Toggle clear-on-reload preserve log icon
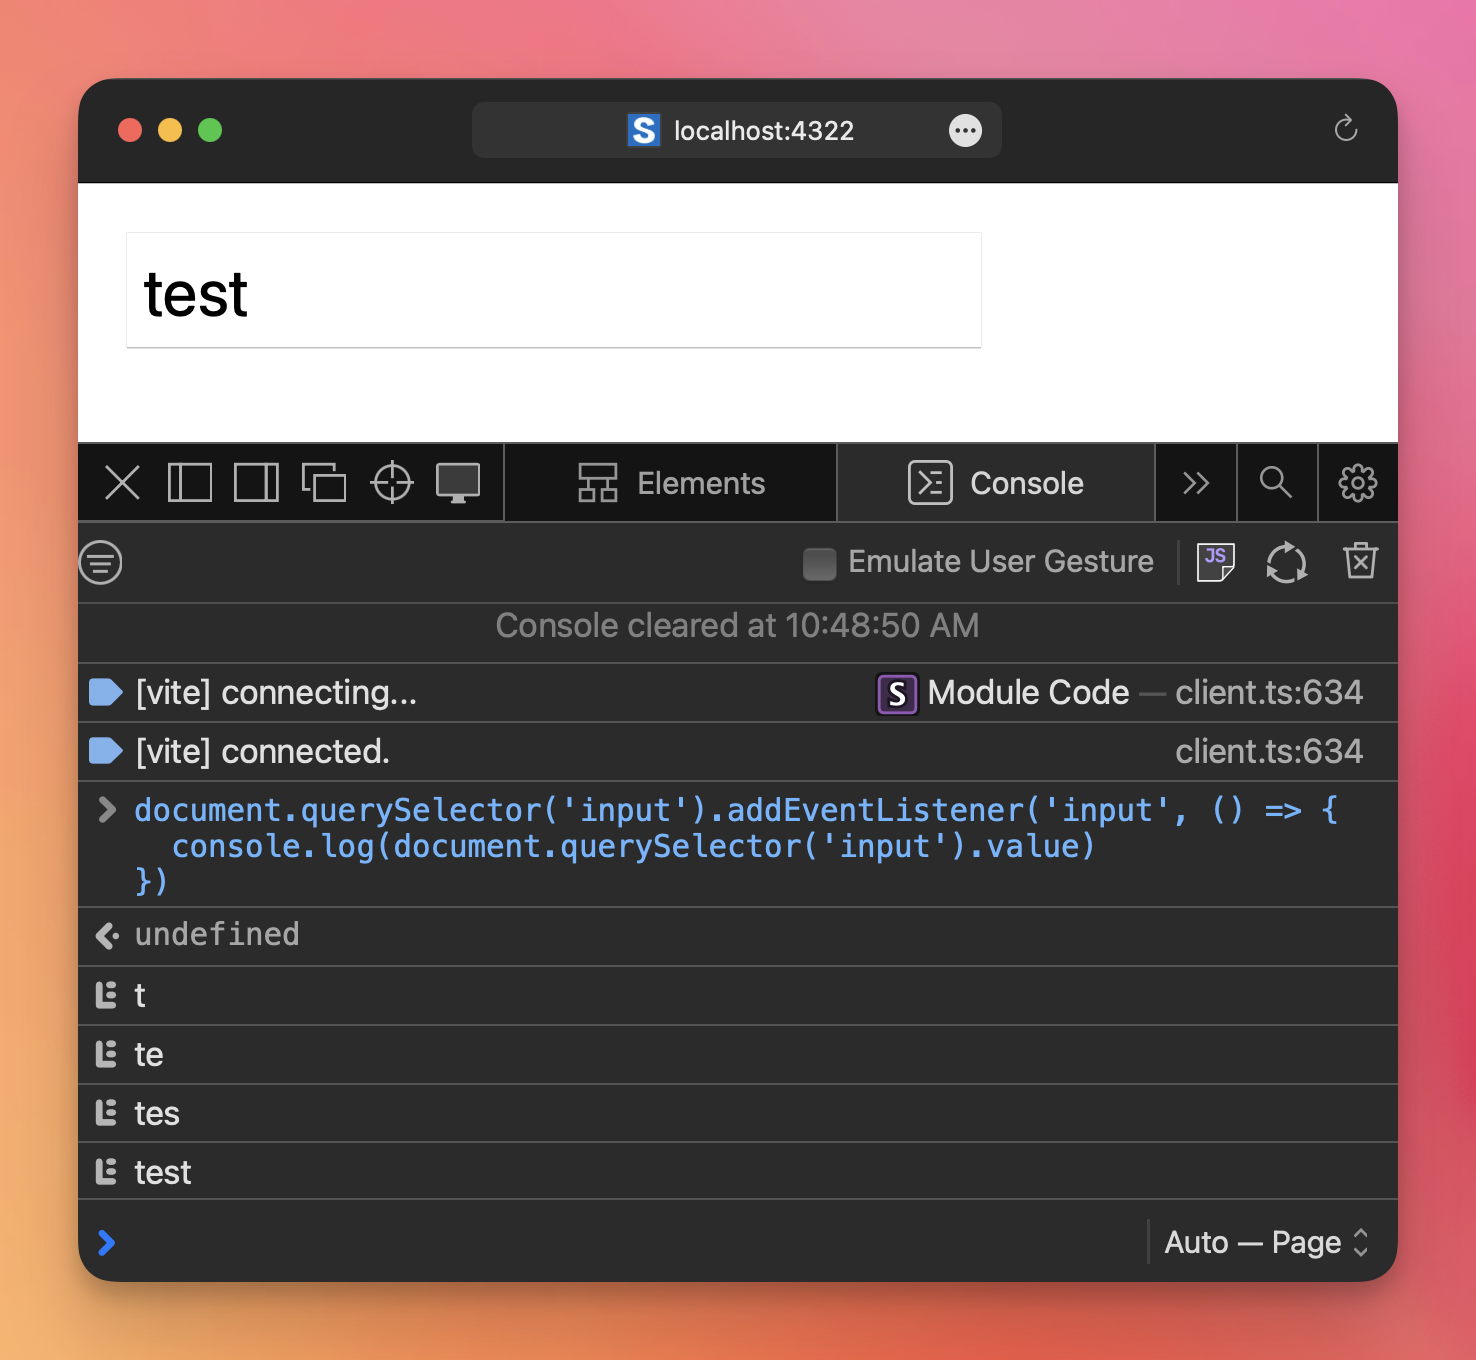This screenshot has width=1476, height=1360. click(1286, 562)
